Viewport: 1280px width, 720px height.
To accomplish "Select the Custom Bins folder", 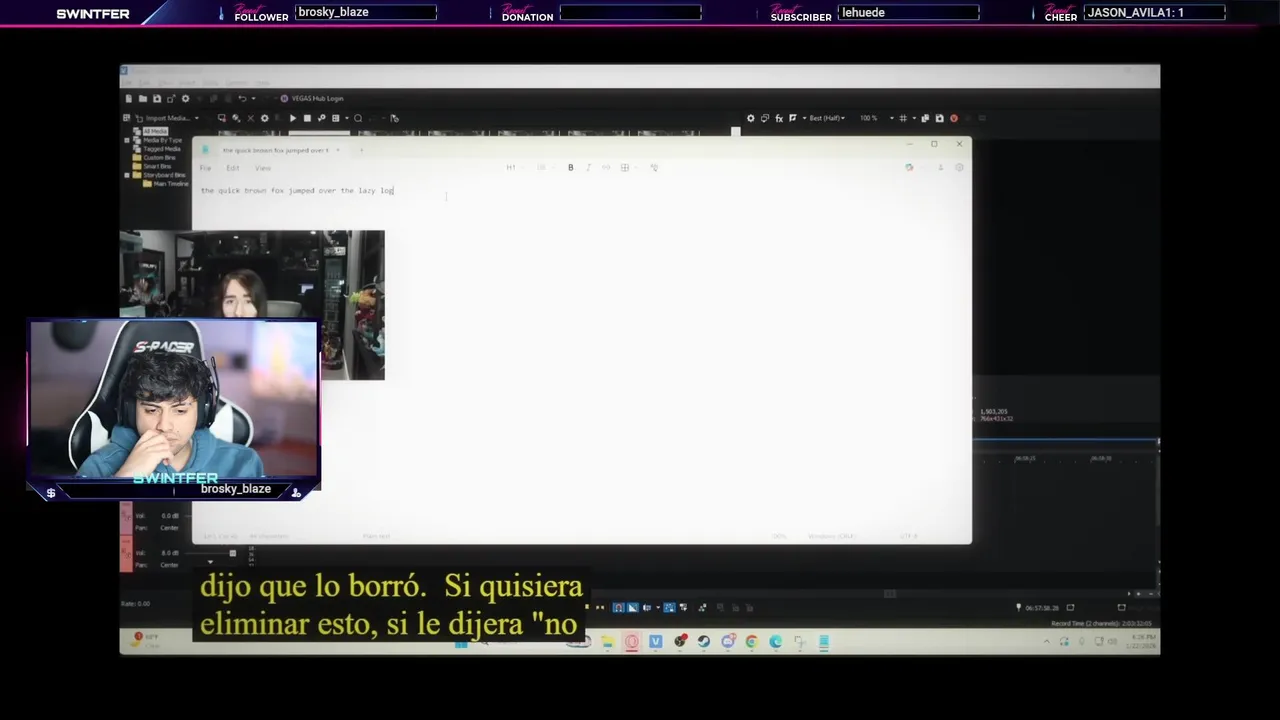I will pyautogui.click(x=159, y=158).
